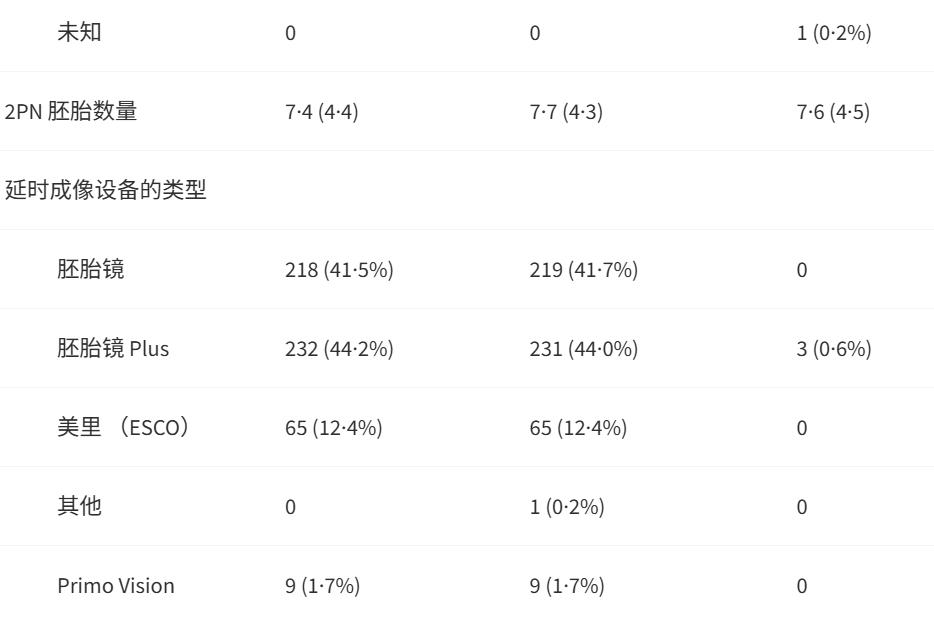Select the 2PN 胚胎数量 row label
The height and width of the screenshot is (621, 934).
click(x=71, y=111)
